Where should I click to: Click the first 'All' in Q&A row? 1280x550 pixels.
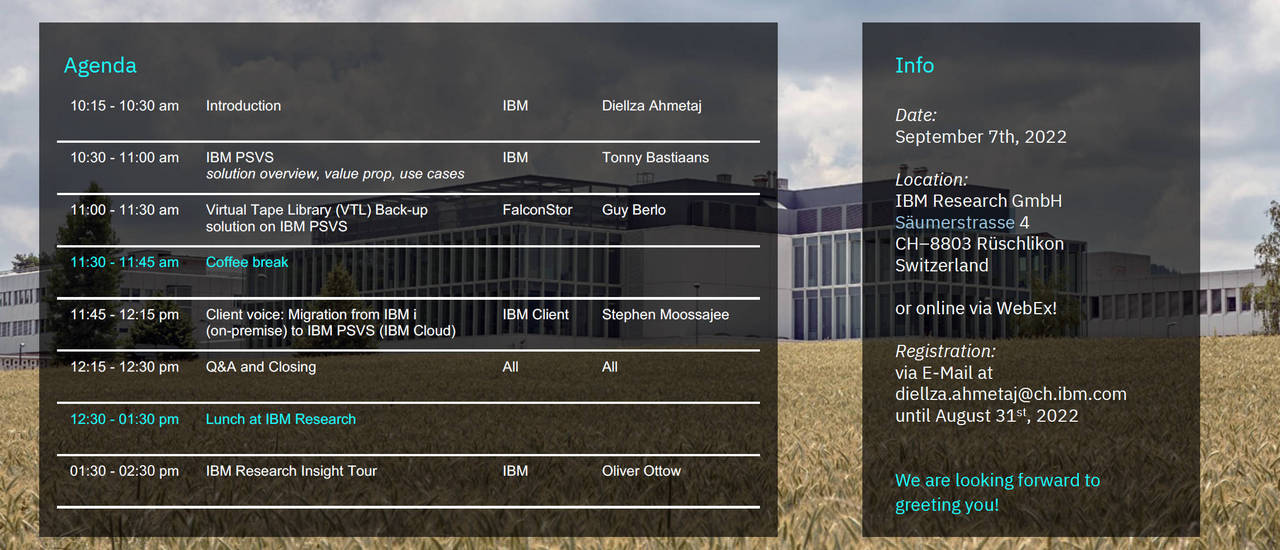coord(510,367)
